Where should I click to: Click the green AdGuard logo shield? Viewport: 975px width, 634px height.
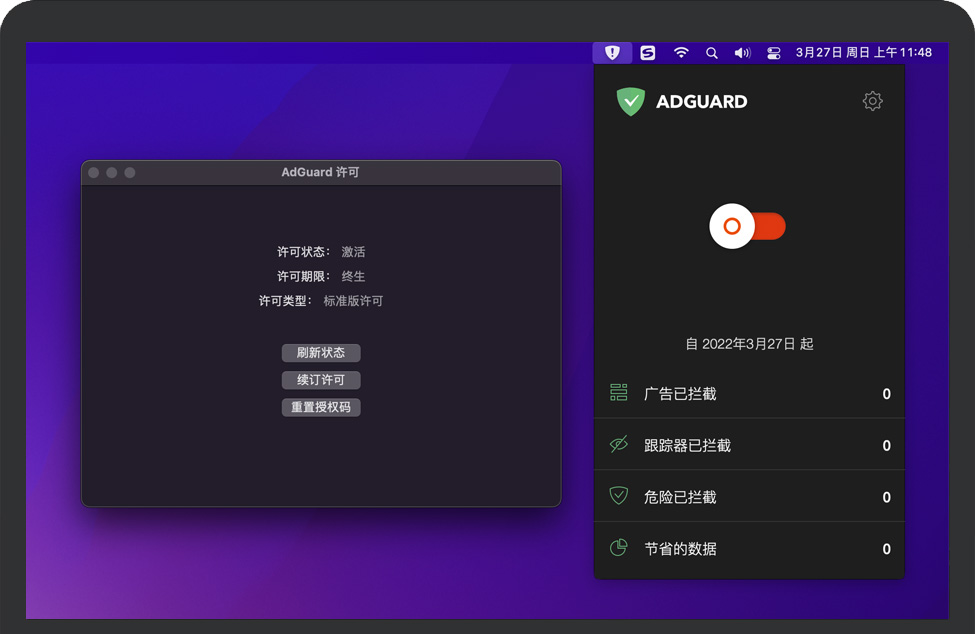pyautogui.click(x=630, y=101)
